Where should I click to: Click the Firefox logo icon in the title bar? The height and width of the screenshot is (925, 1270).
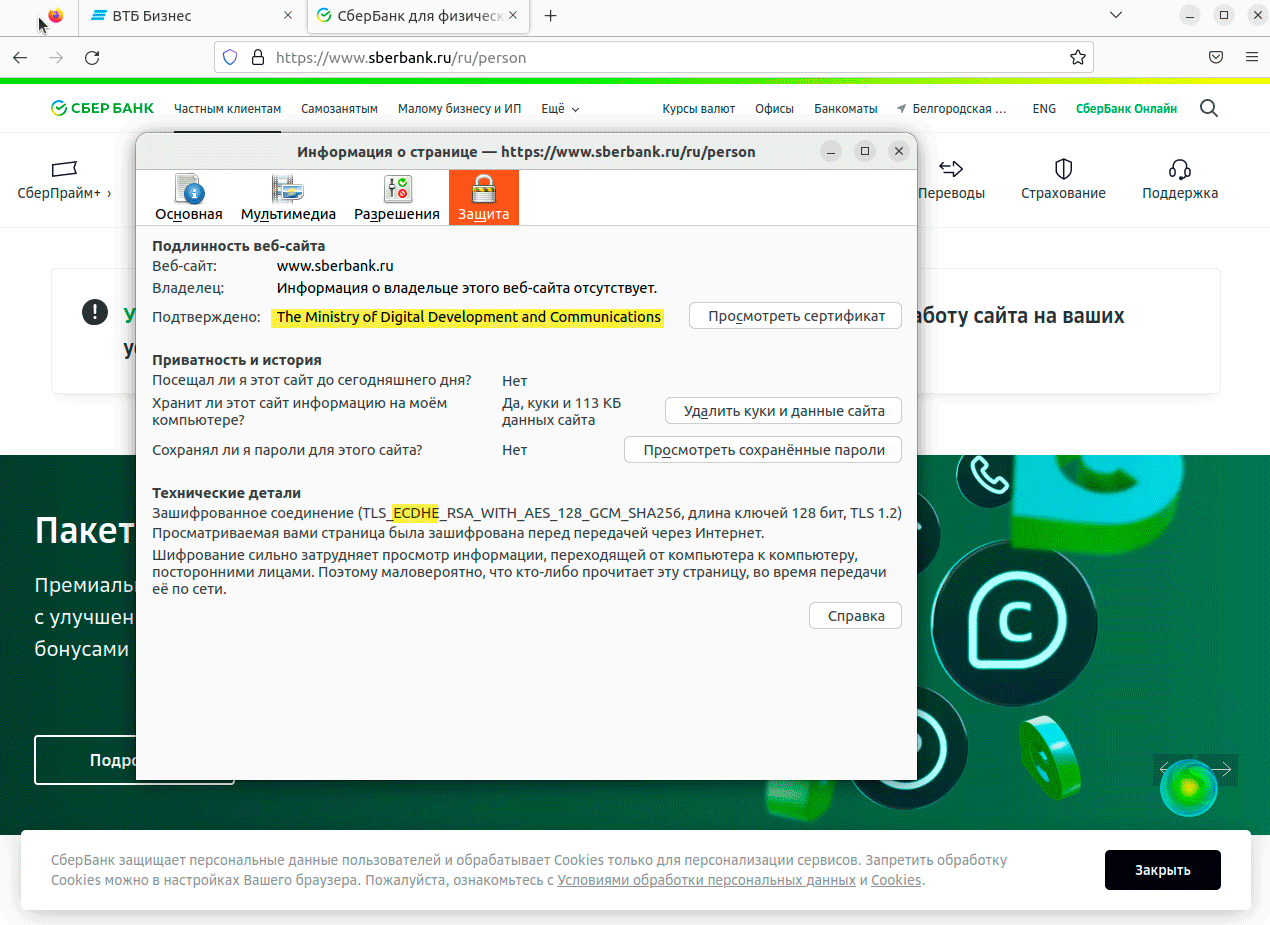point(56,16)
